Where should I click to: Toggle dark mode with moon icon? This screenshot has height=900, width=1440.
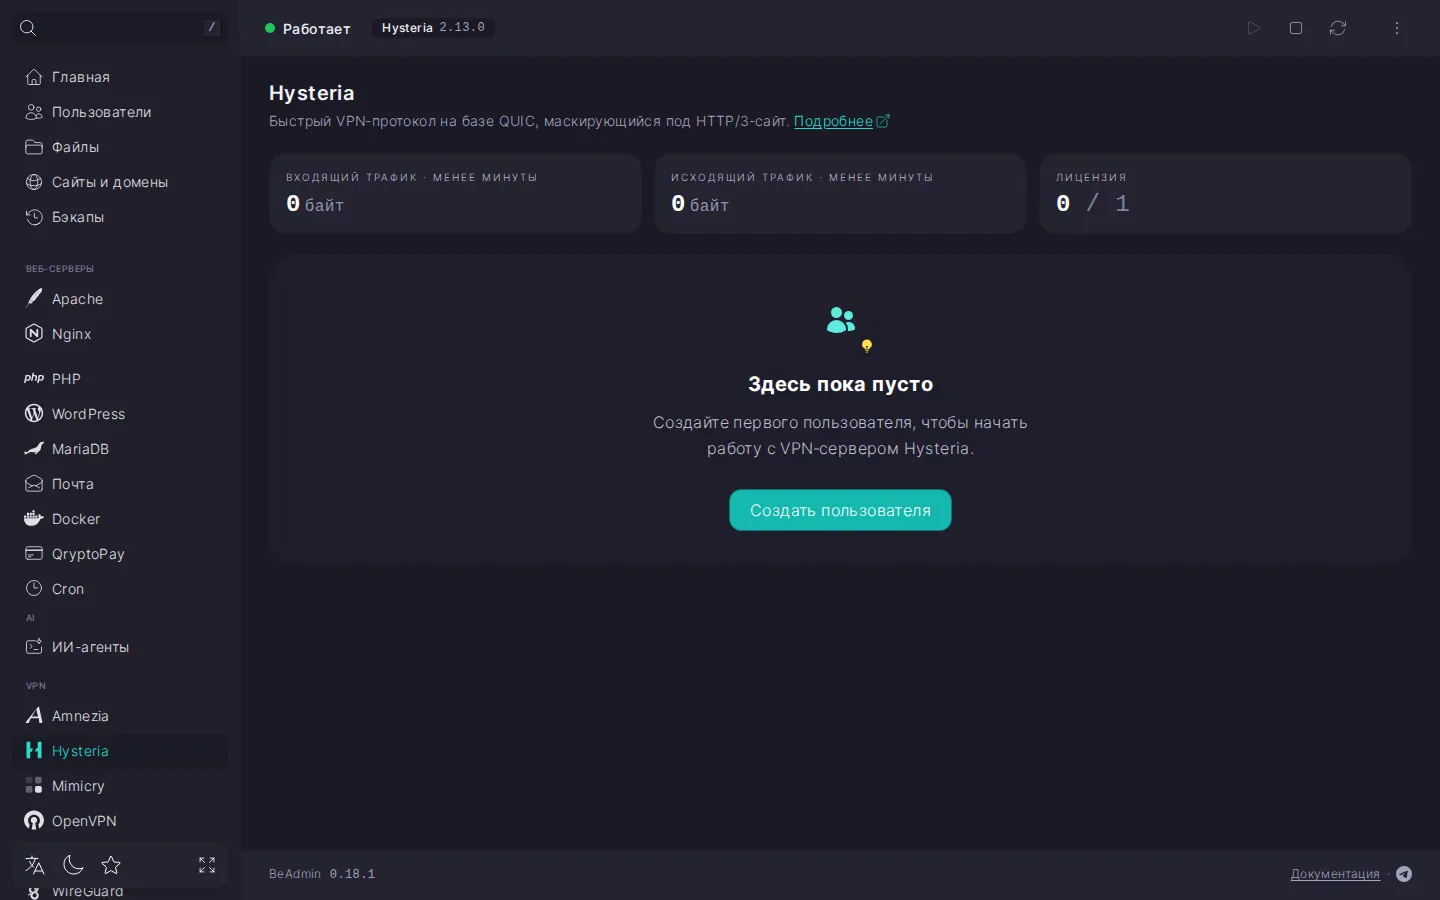[x=73, y=865]
